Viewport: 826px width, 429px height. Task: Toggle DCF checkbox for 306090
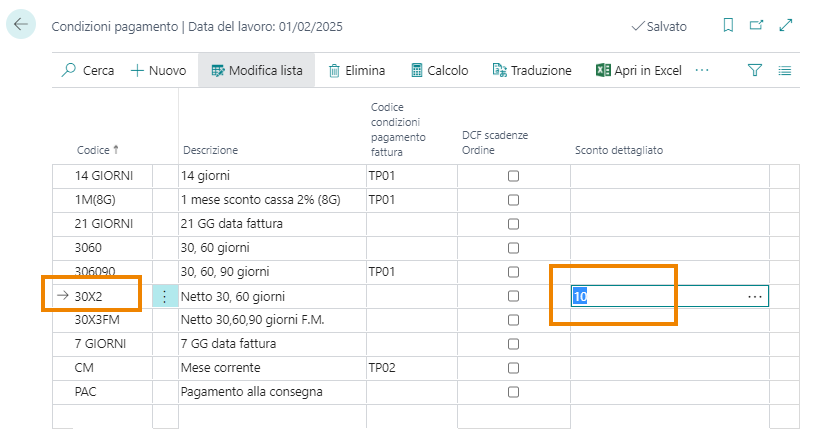(x=513, y=272)
